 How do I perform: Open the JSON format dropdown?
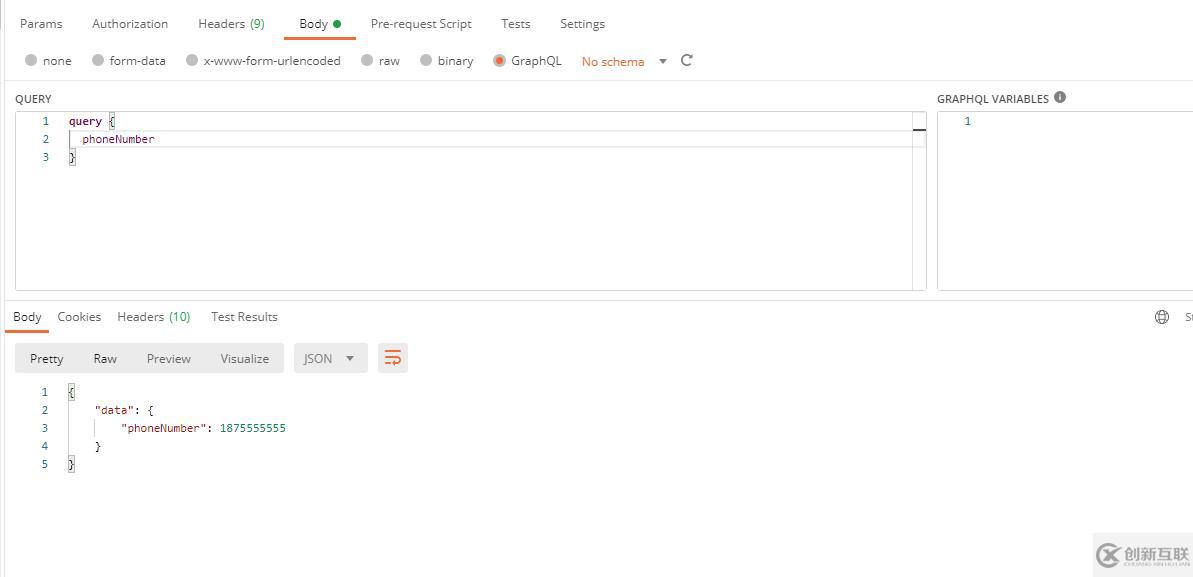coord(330,358)
